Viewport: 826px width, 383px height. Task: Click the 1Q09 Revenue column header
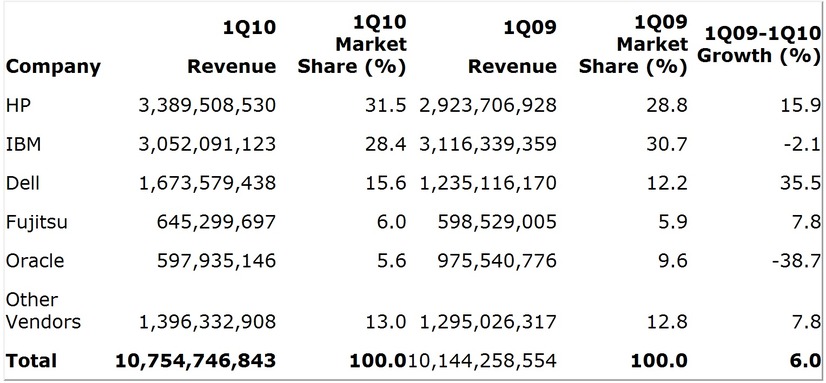click(512, 47)
